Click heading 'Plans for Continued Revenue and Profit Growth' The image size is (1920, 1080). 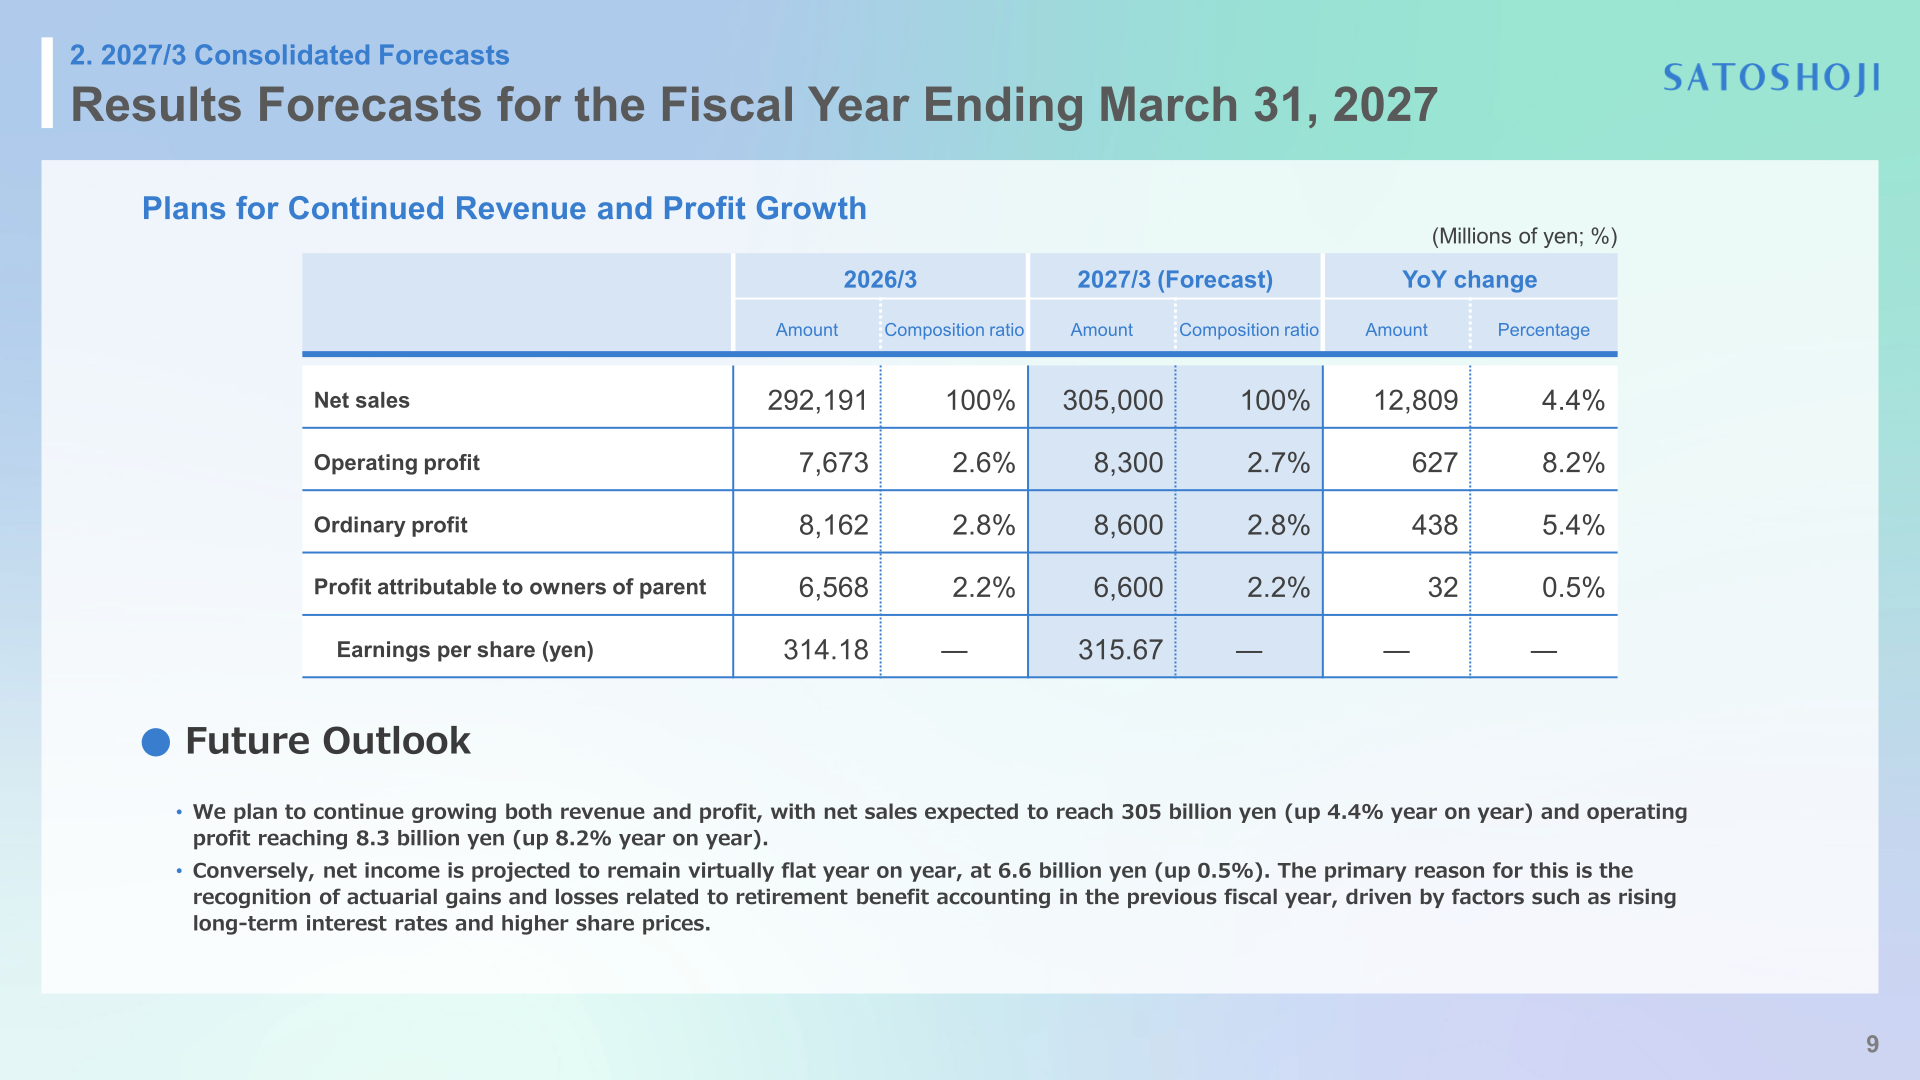[504, 208]
